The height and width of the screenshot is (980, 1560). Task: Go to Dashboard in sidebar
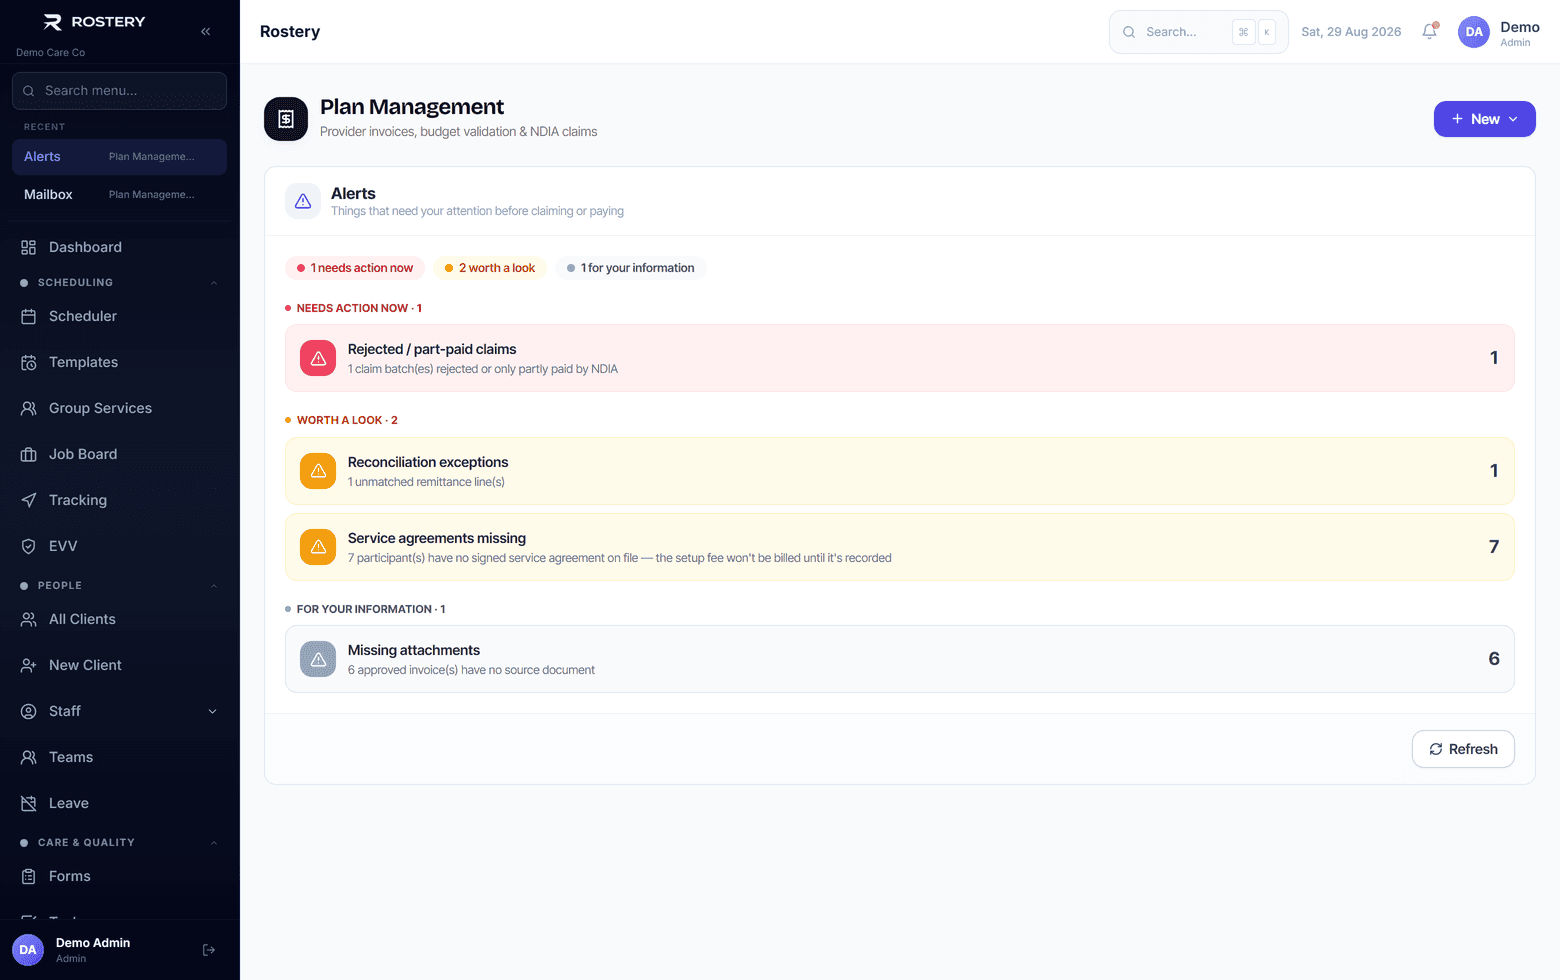[119, 247]
